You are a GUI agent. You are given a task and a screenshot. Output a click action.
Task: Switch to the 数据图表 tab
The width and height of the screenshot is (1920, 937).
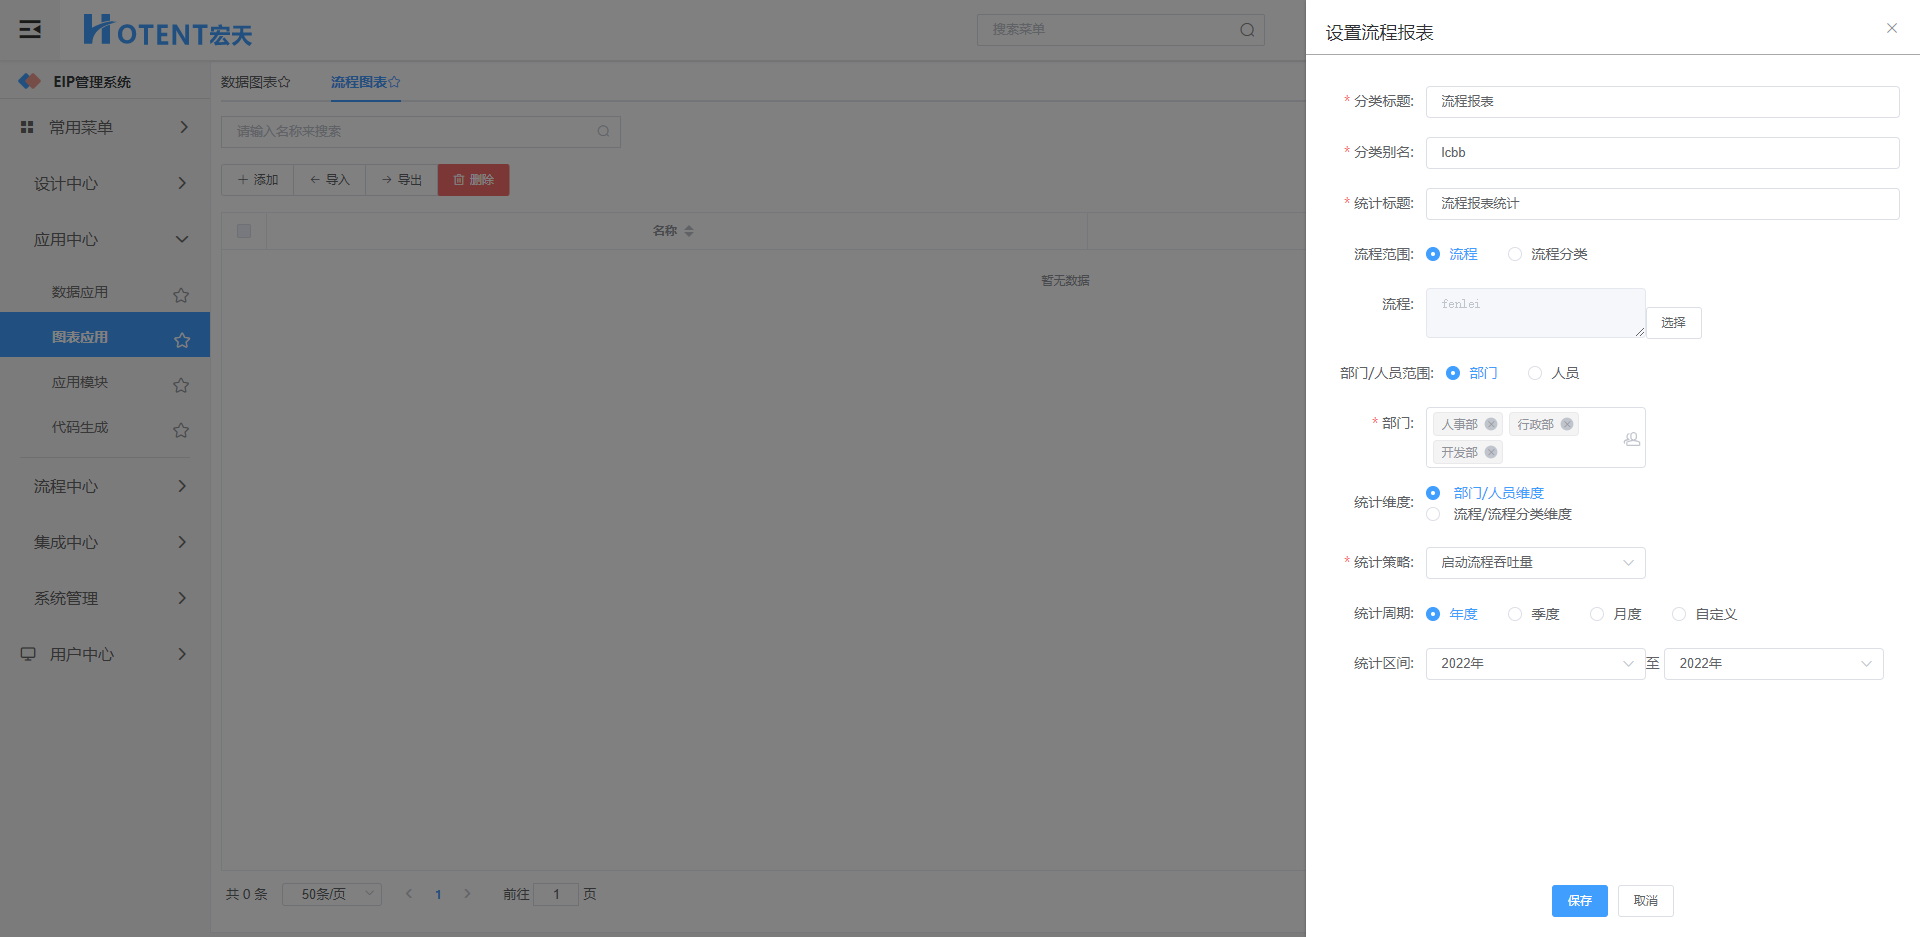click(255, 82)
